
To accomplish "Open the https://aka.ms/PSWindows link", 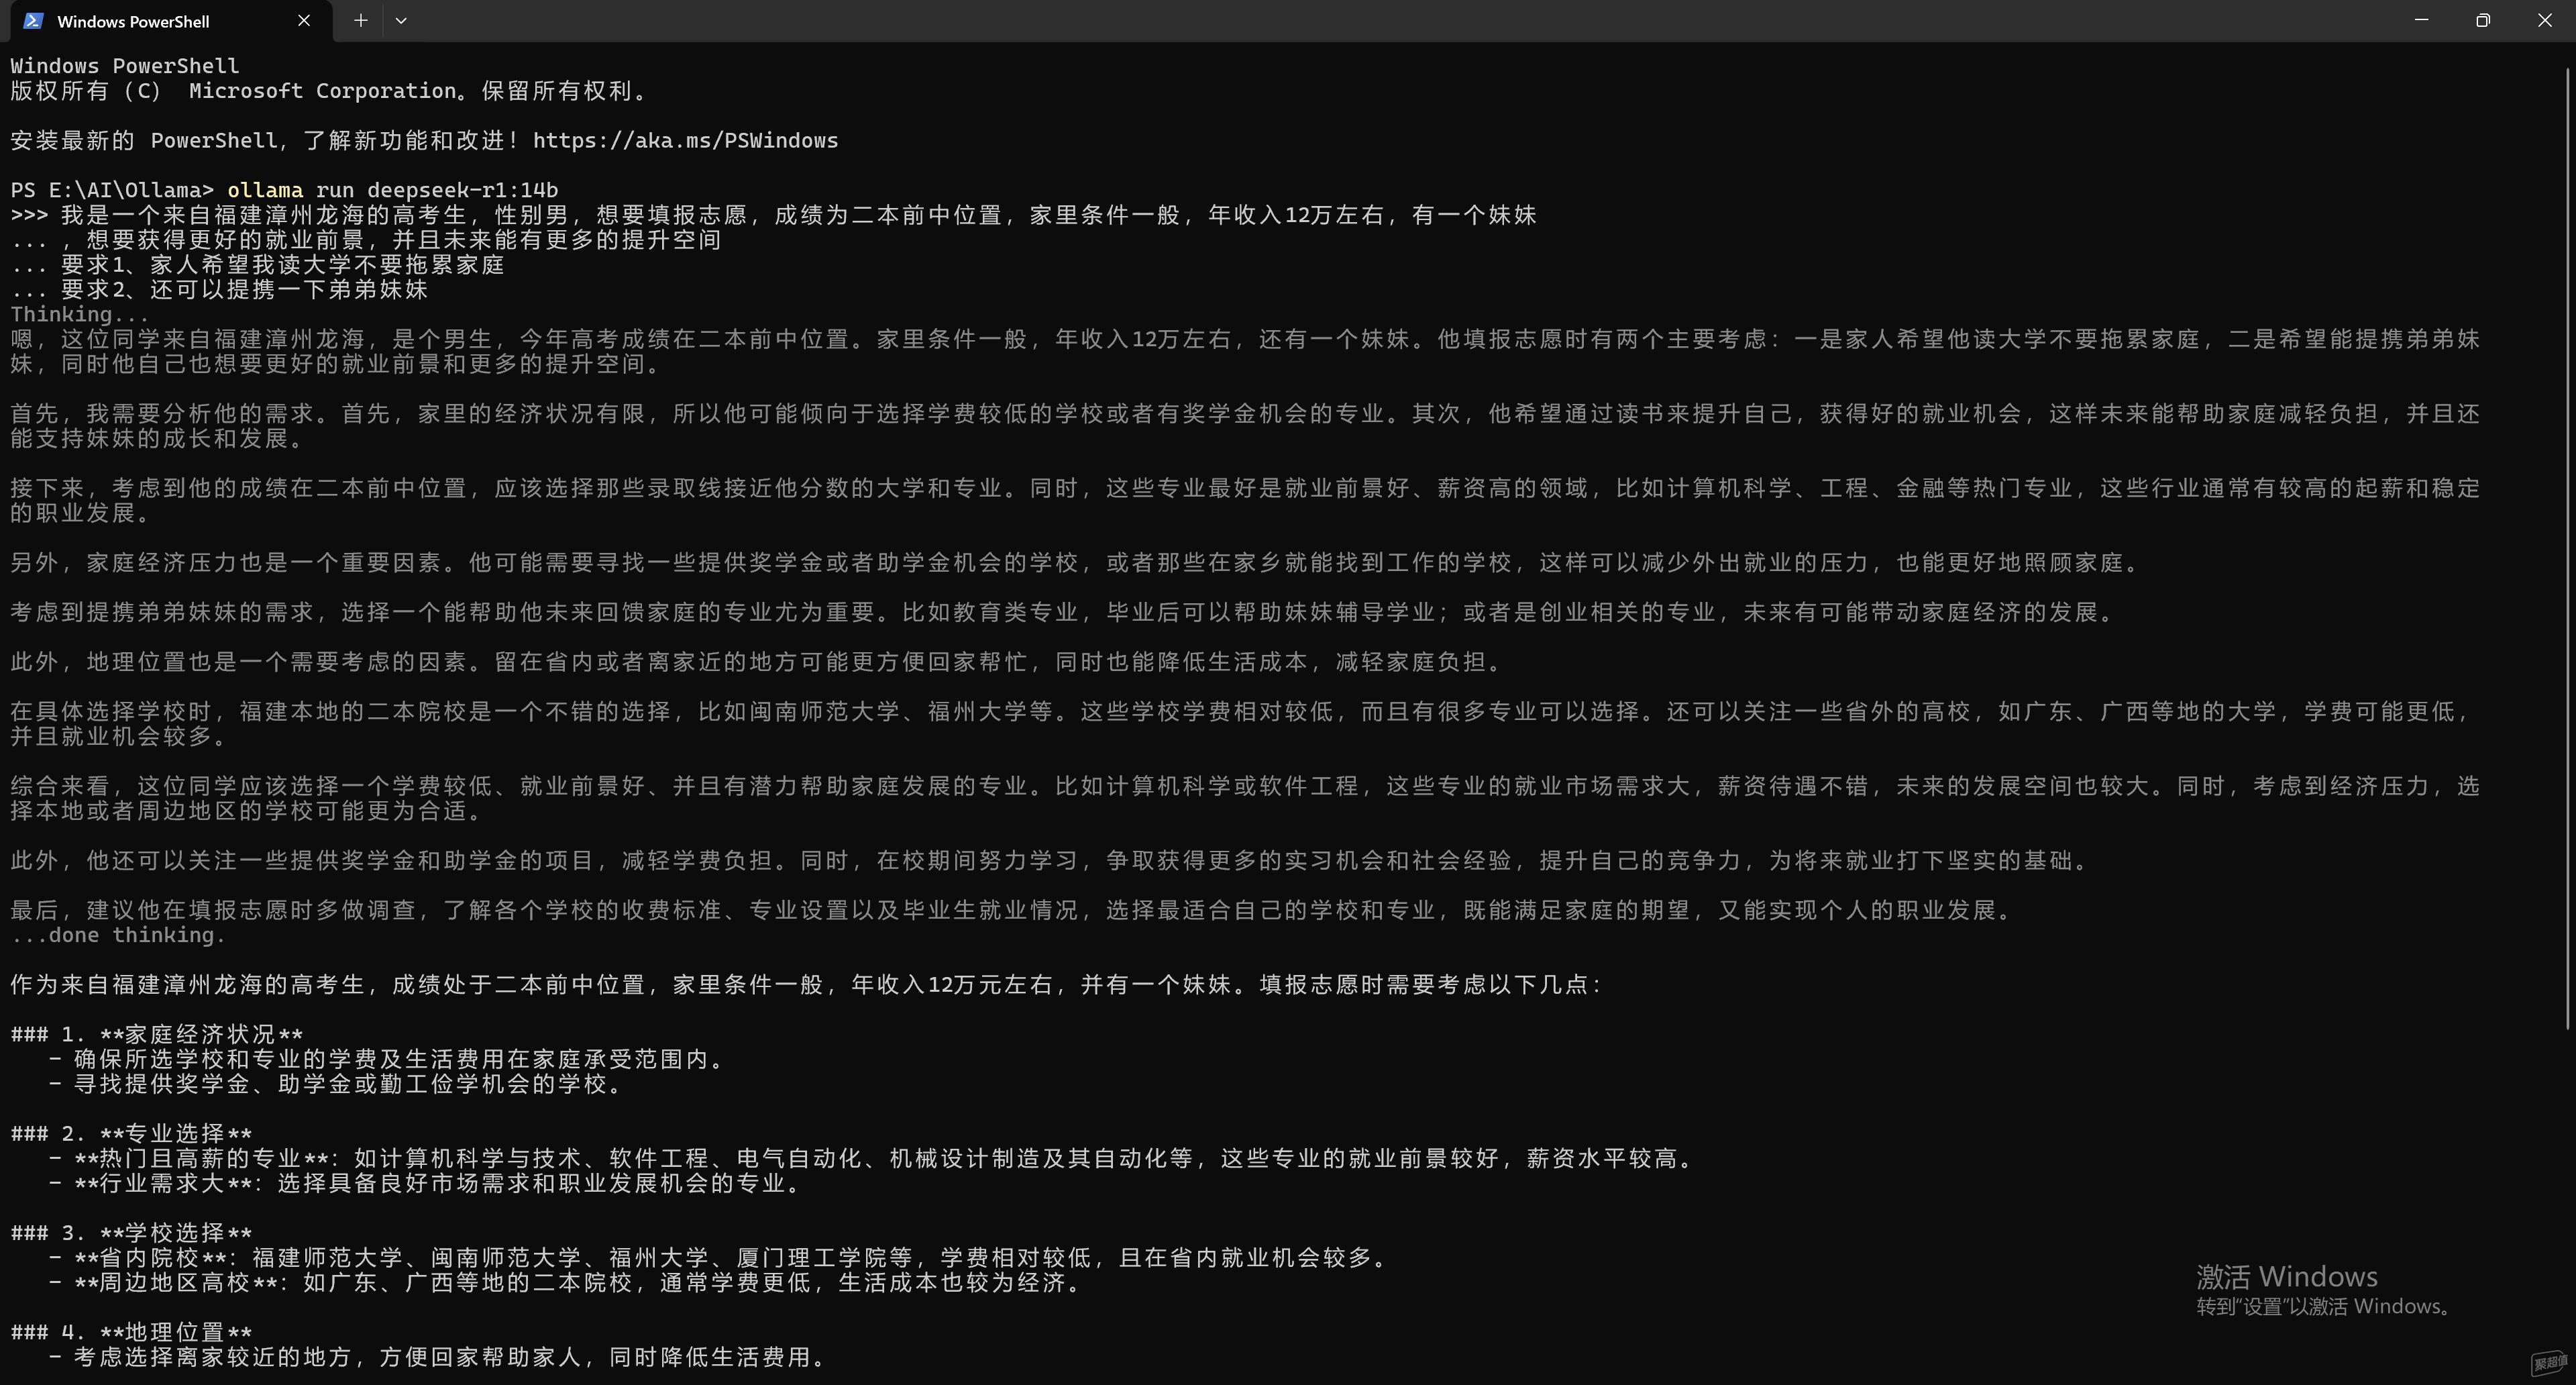I will coord(685,141).
